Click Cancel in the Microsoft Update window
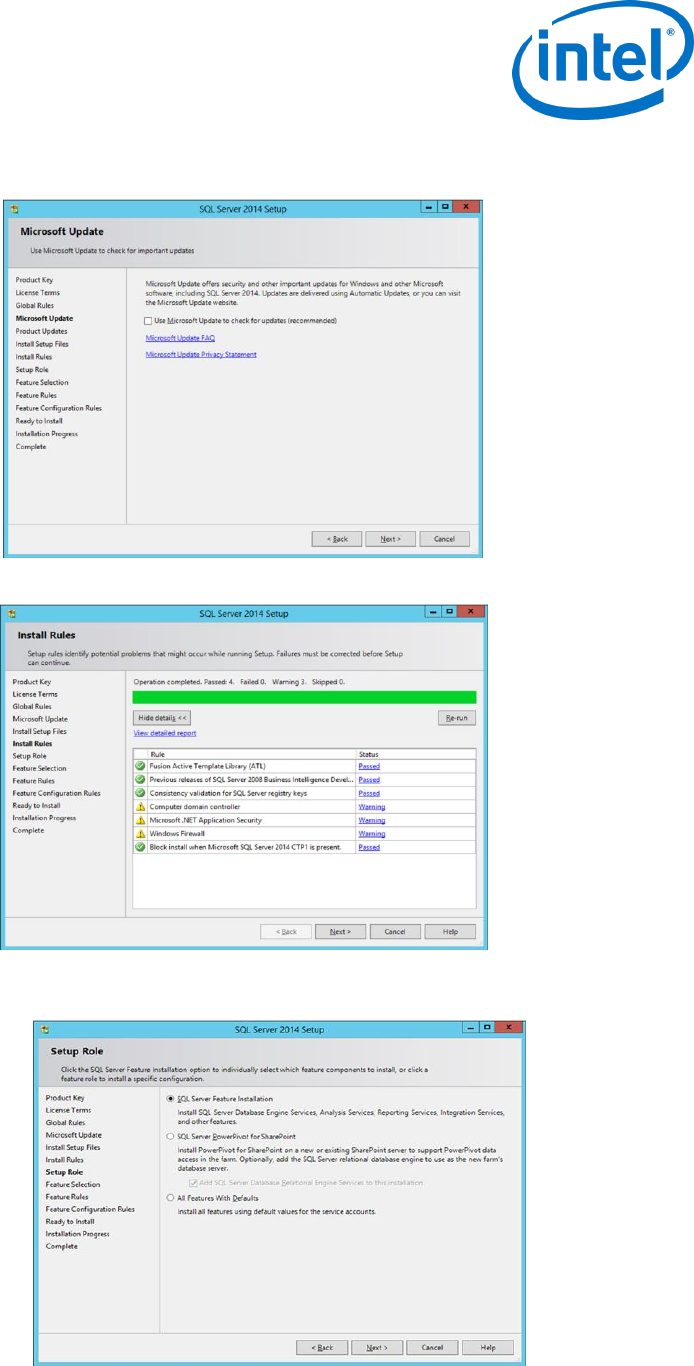The height and width of the screenshot is (1366, 694). coord(444,538)
